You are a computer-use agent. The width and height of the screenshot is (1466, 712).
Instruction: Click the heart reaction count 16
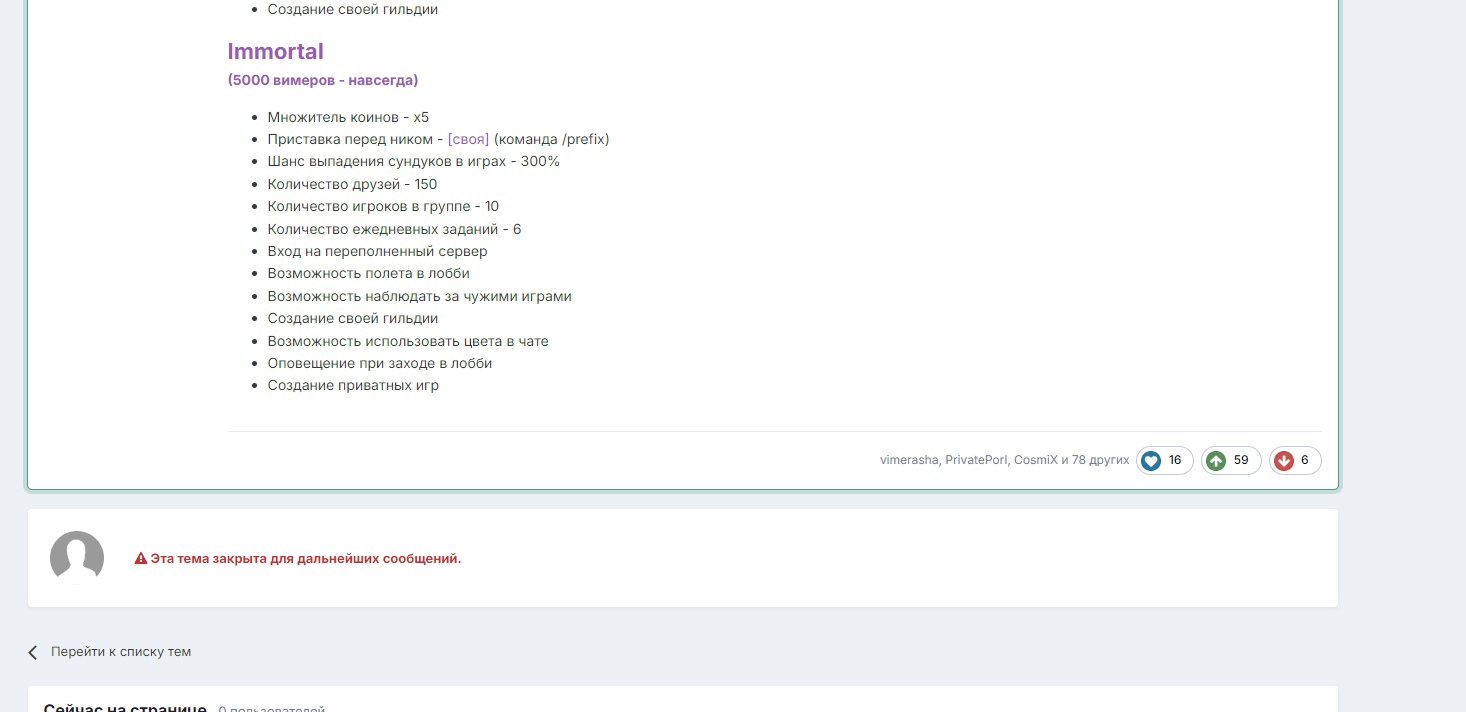click(1175, 460)
